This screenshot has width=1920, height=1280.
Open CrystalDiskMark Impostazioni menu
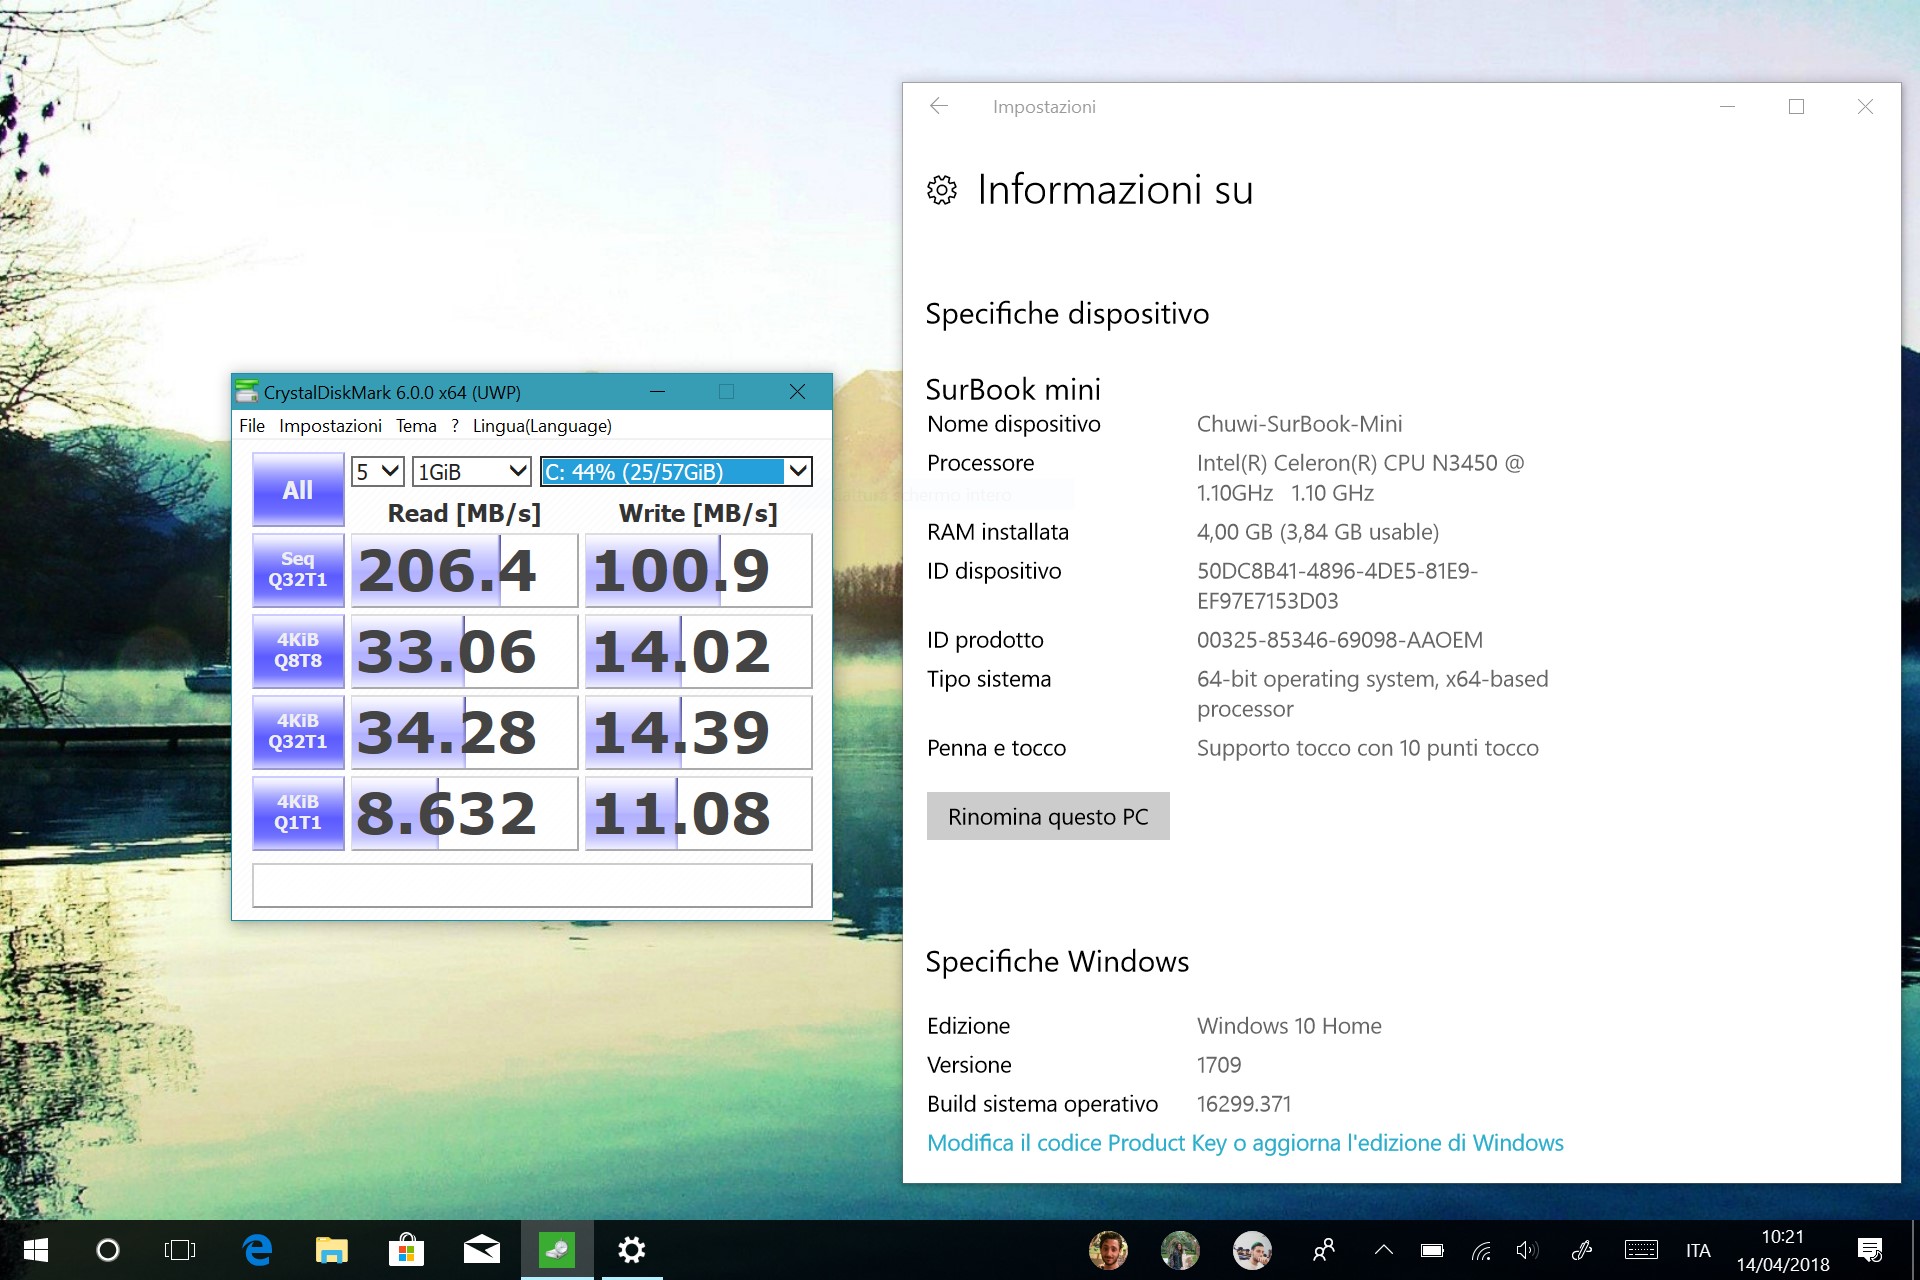[331, 426]
